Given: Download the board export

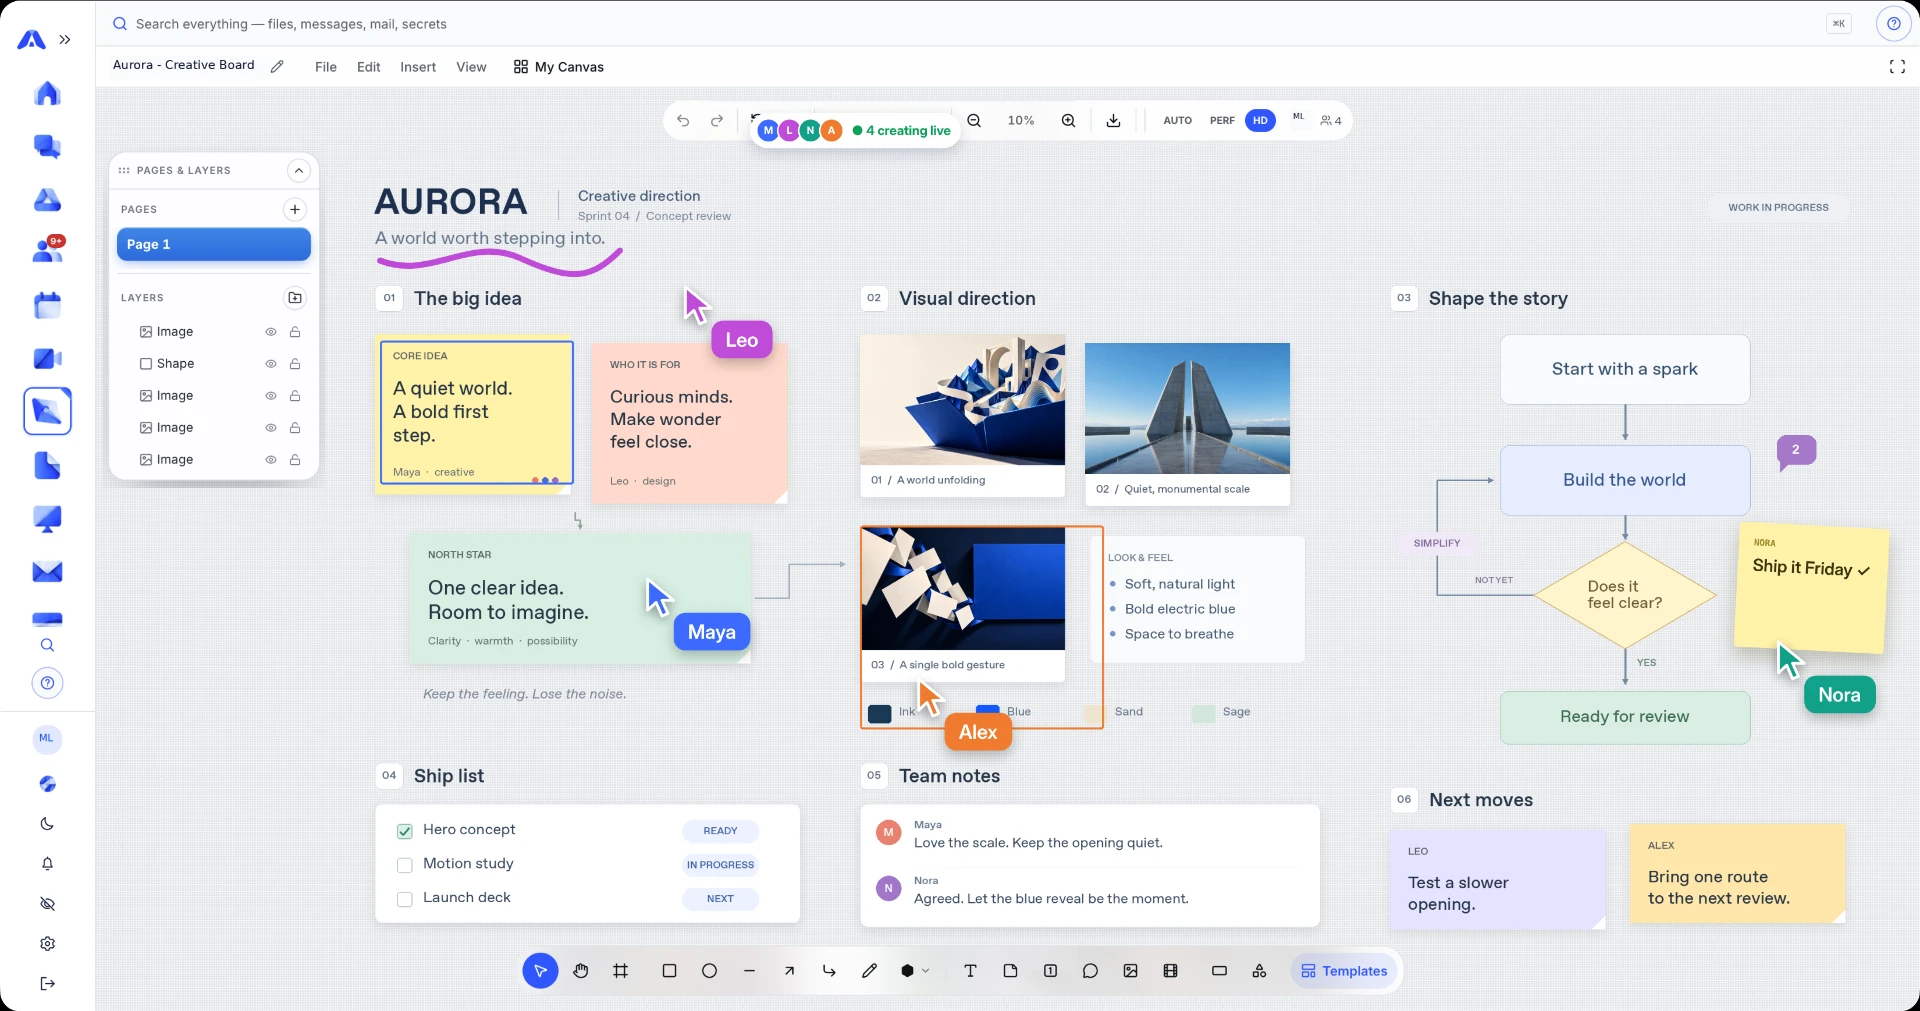Looking at the screenshot, I should pyautogui.click(x=1113, y=121).
